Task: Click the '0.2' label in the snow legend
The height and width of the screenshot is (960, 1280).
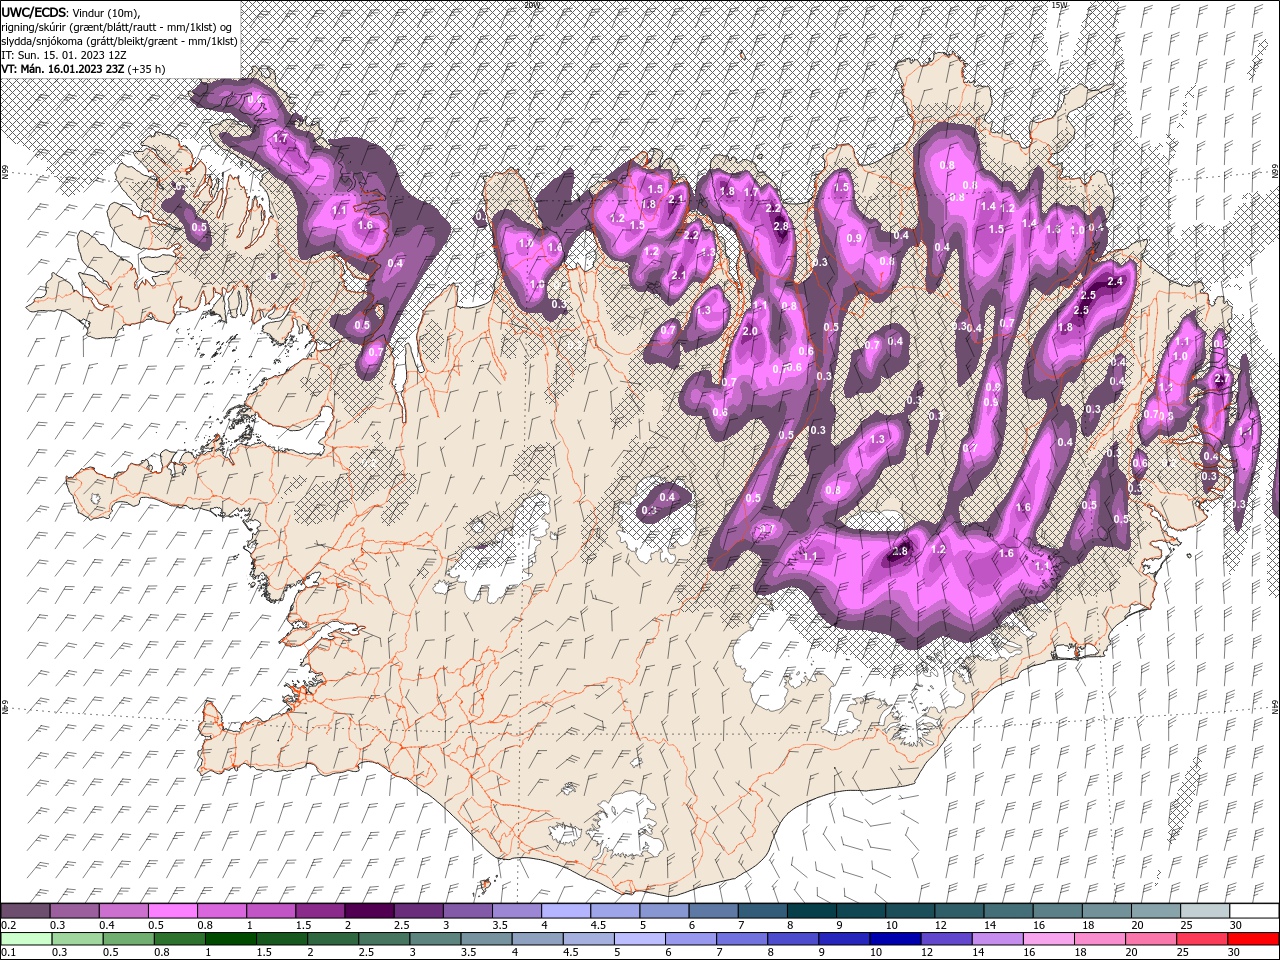Action: pyautogui.click(x=8, y=925)
